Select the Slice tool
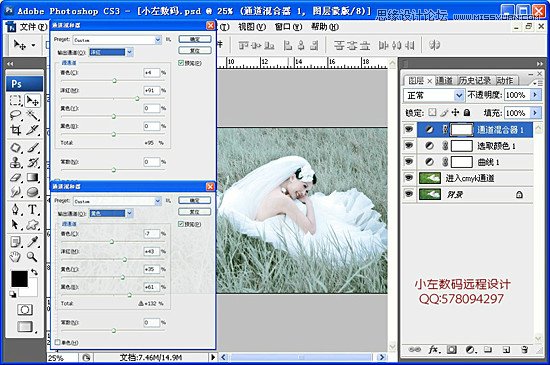 point(32,130)
